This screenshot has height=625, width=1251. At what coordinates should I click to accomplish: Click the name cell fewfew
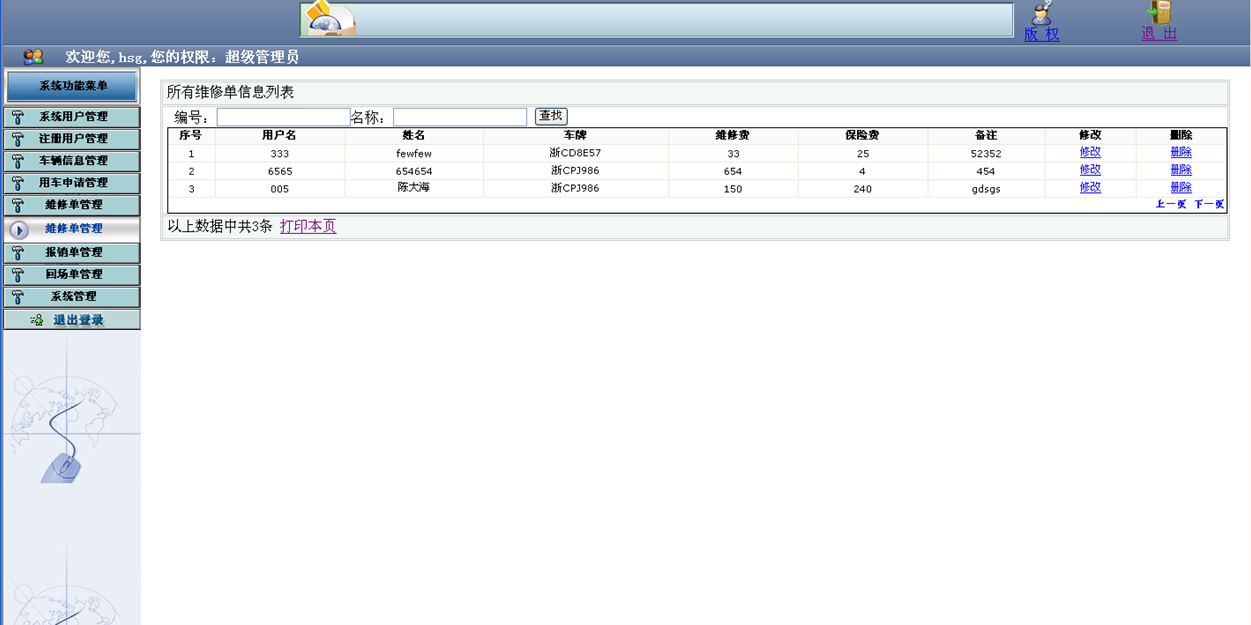coord(414,154)
